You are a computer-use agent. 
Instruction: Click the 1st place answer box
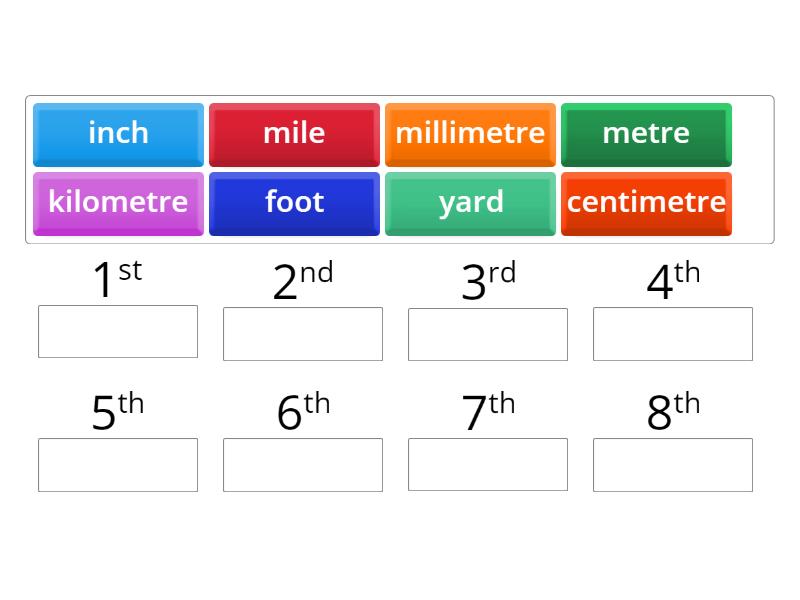(x=118, y=332)
